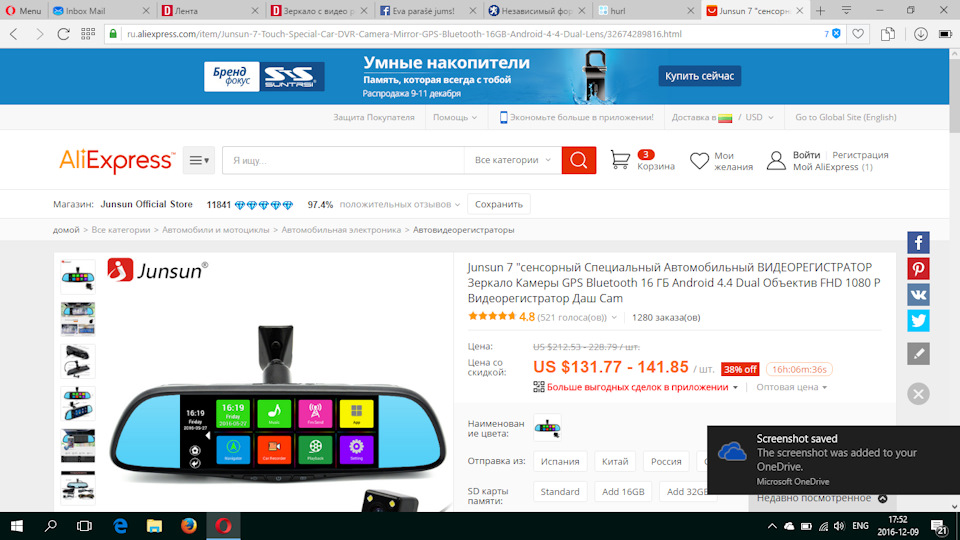
Task: Click the orange search magnifier button
Action: click(x=579, y=160)
